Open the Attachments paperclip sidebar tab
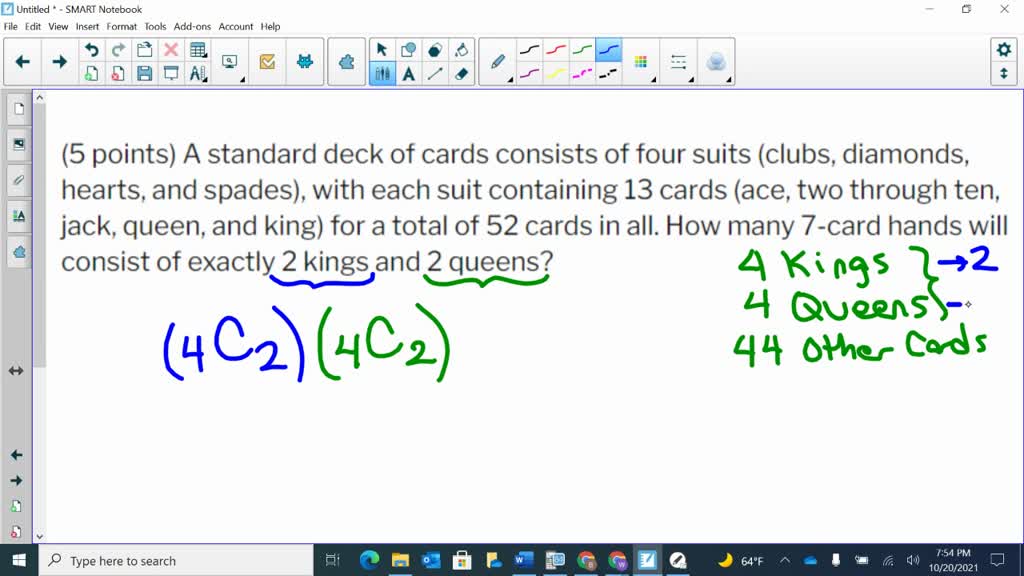Image resolution: width=1024 pixels, height=576 pixels. [x=18, y=180]
